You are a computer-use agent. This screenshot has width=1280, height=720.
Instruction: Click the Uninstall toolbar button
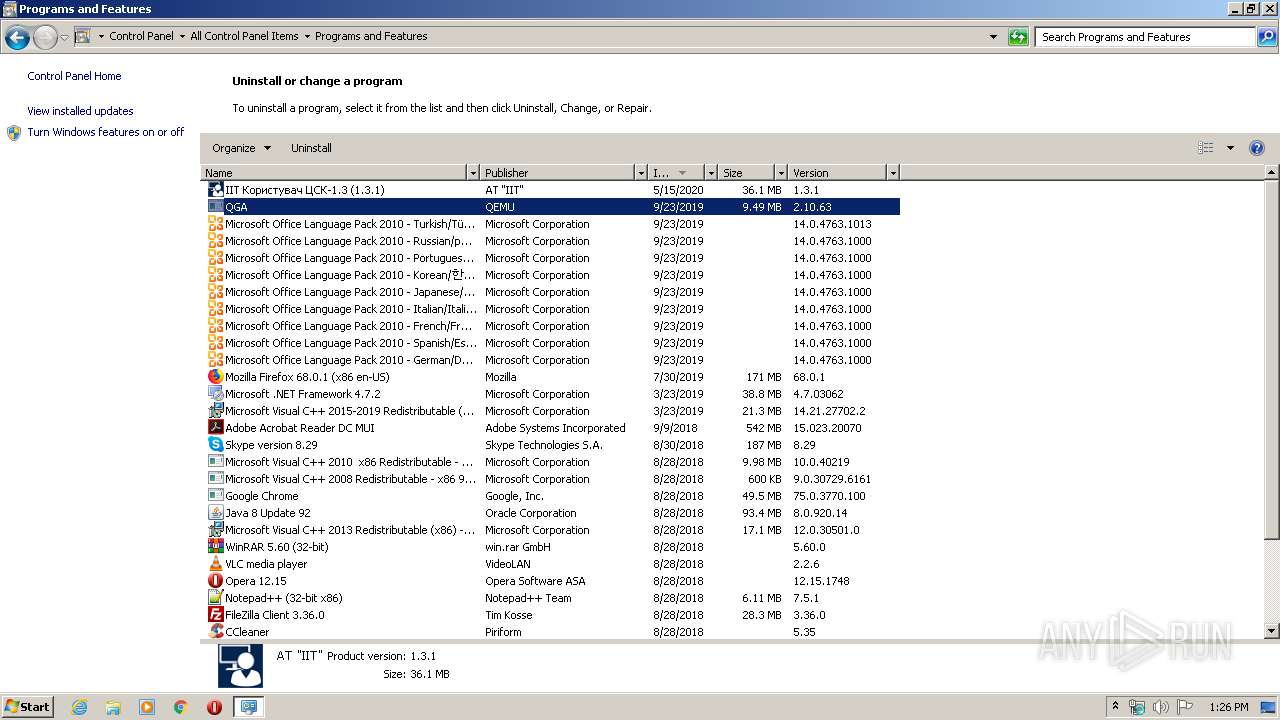tap(311, 148)
